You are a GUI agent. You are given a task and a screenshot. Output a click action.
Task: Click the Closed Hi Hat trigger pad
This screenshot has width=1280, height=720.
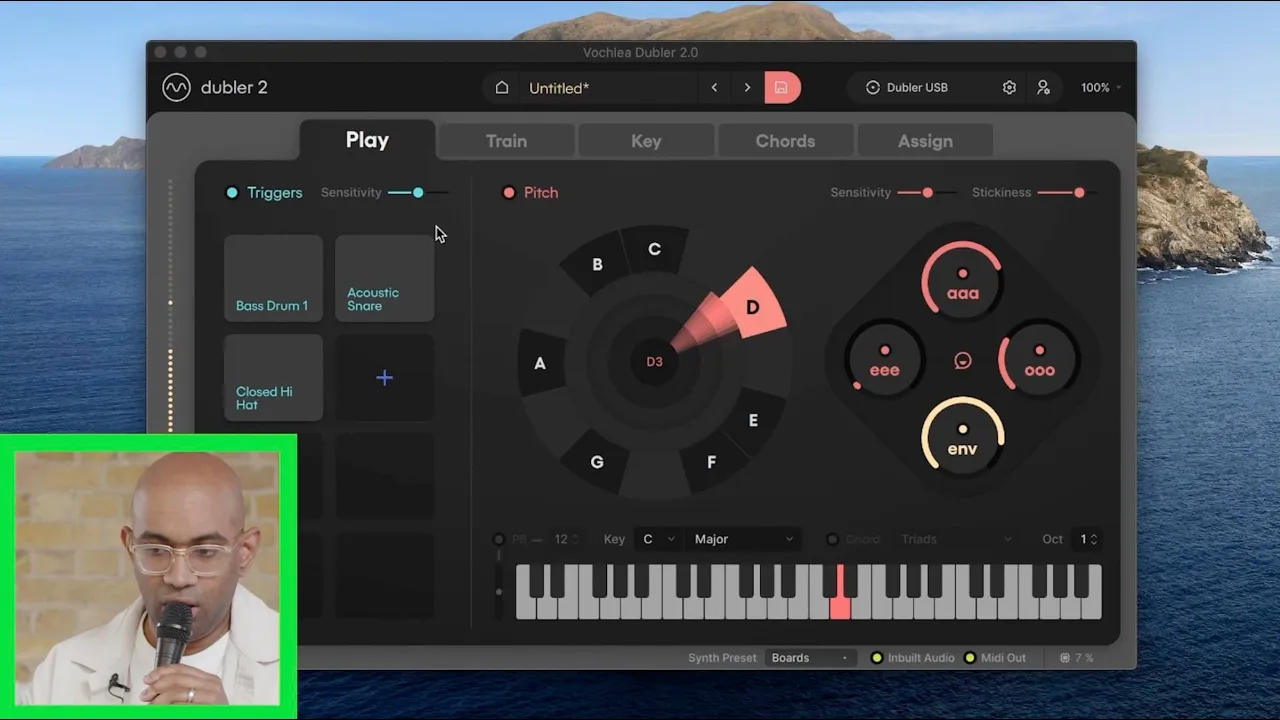(x=273, y=378)
